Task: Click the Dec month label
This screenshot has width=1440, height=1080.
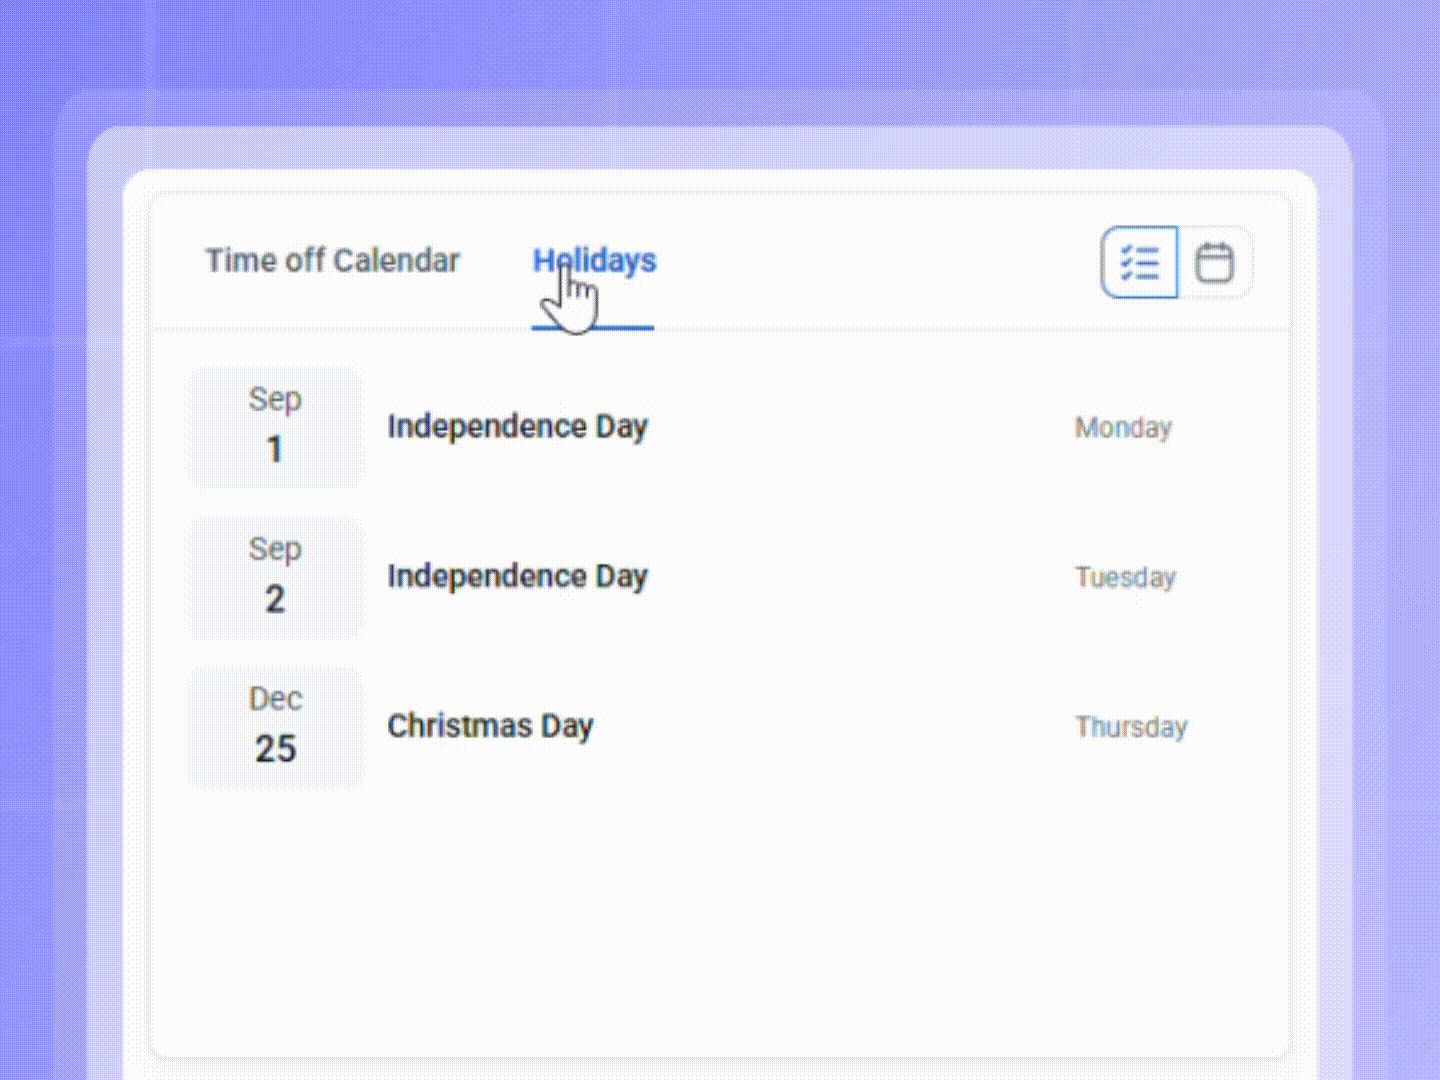Action: coord(275,699)
